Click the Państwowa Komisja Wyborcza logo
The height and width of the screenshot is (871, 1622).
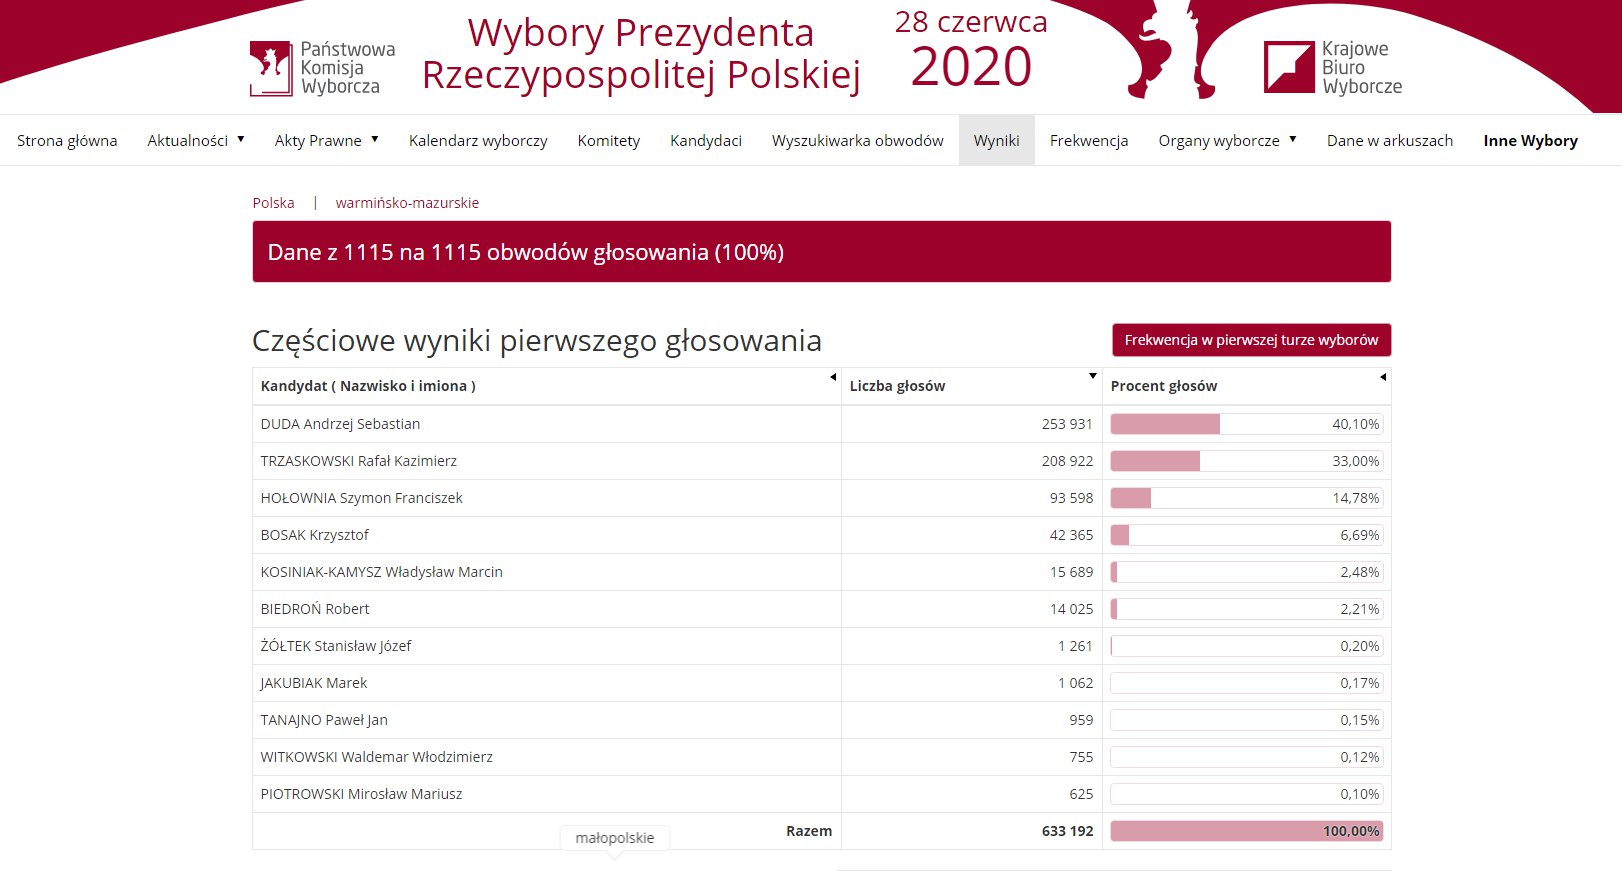tap(322, 68)
